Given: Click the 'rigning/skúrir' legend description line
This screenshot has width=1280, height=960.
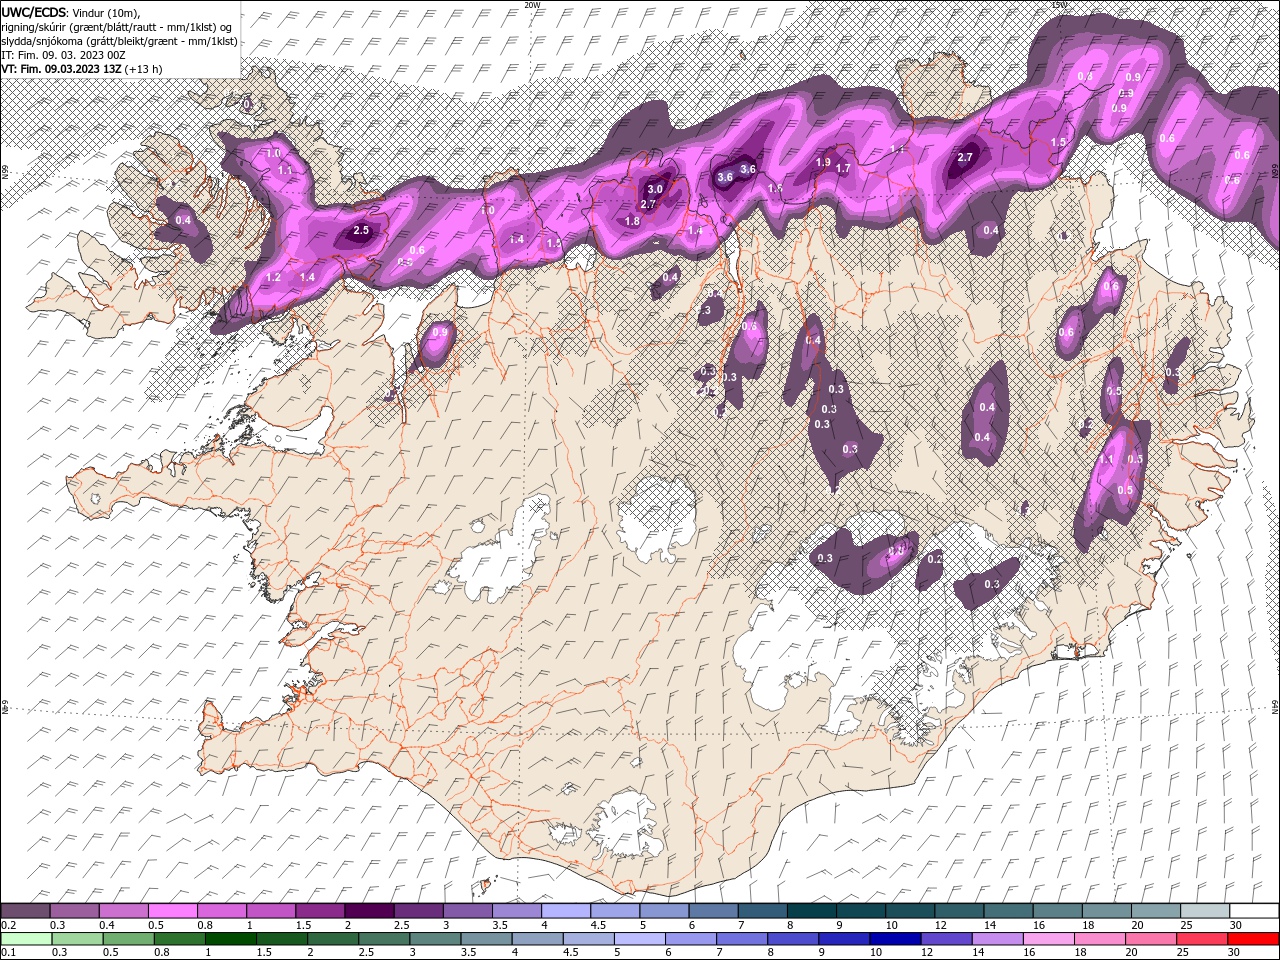Looking at the screenshot, I should (117, 27).
